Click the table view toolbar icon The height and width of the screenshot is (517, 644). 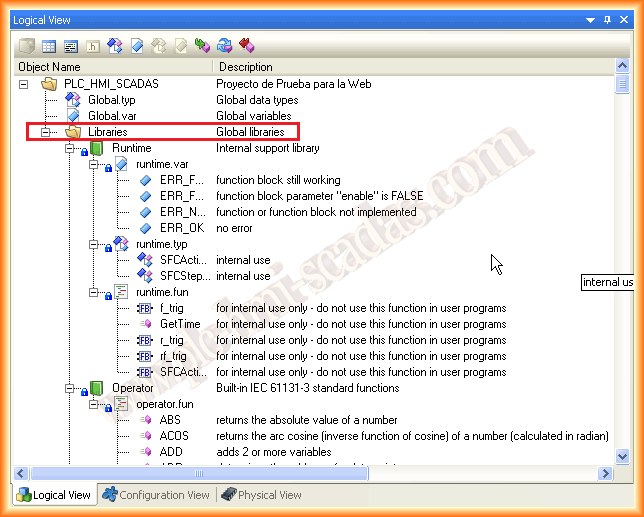tap(48, 45)
